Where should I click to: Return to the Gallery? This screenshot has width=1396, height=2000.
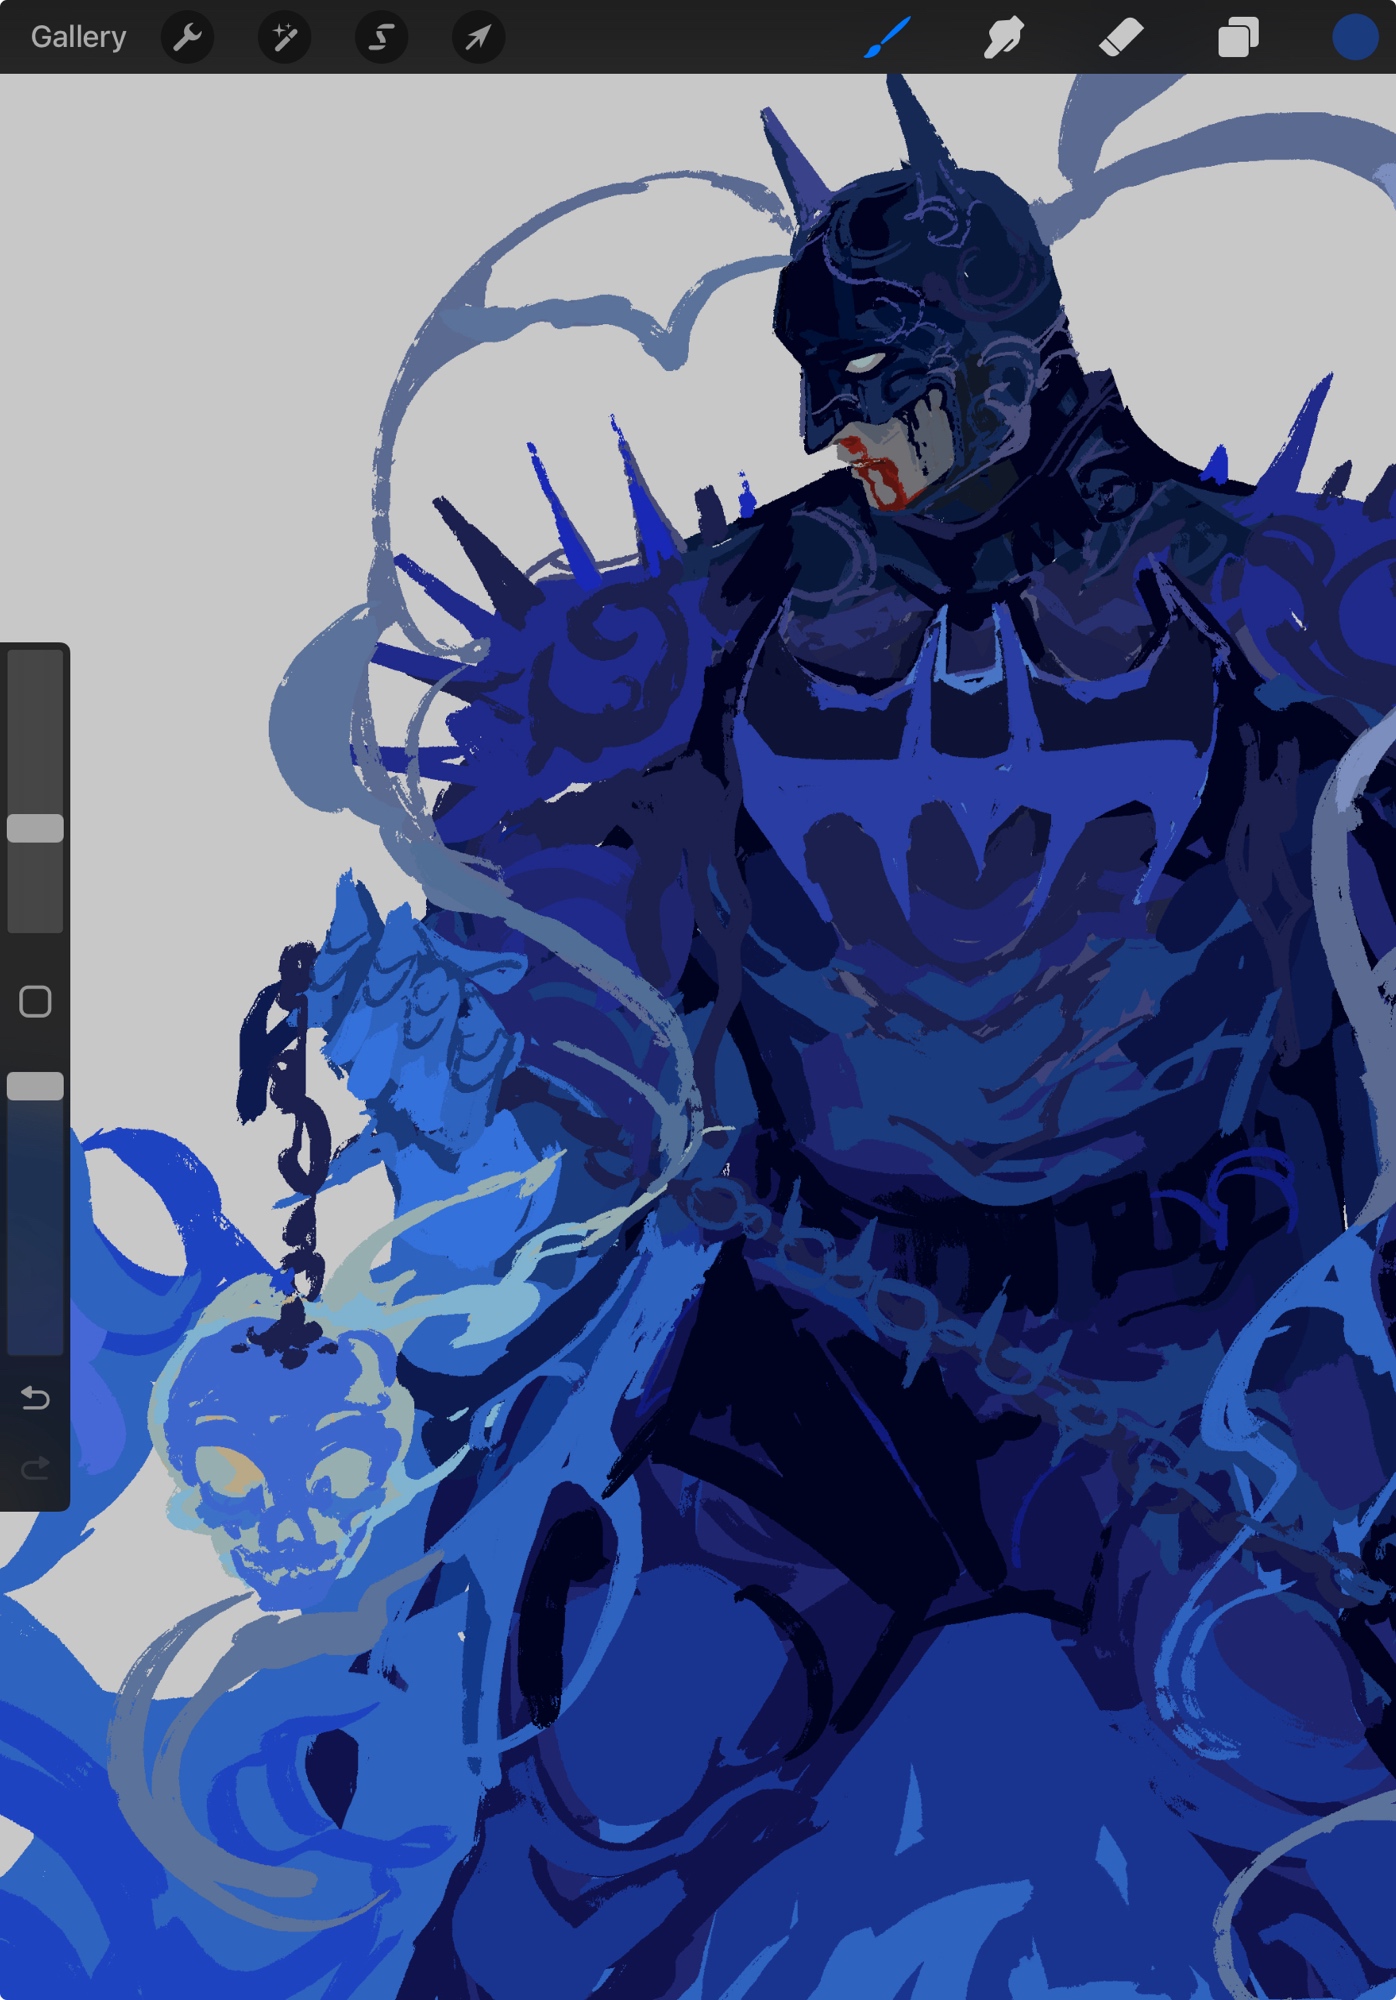(78, 38)
